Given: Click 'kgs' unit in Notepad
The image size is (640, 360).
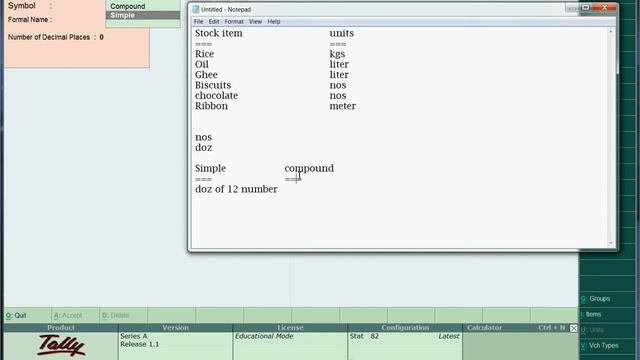Looking at the screenshot, I should click(337, 54).
